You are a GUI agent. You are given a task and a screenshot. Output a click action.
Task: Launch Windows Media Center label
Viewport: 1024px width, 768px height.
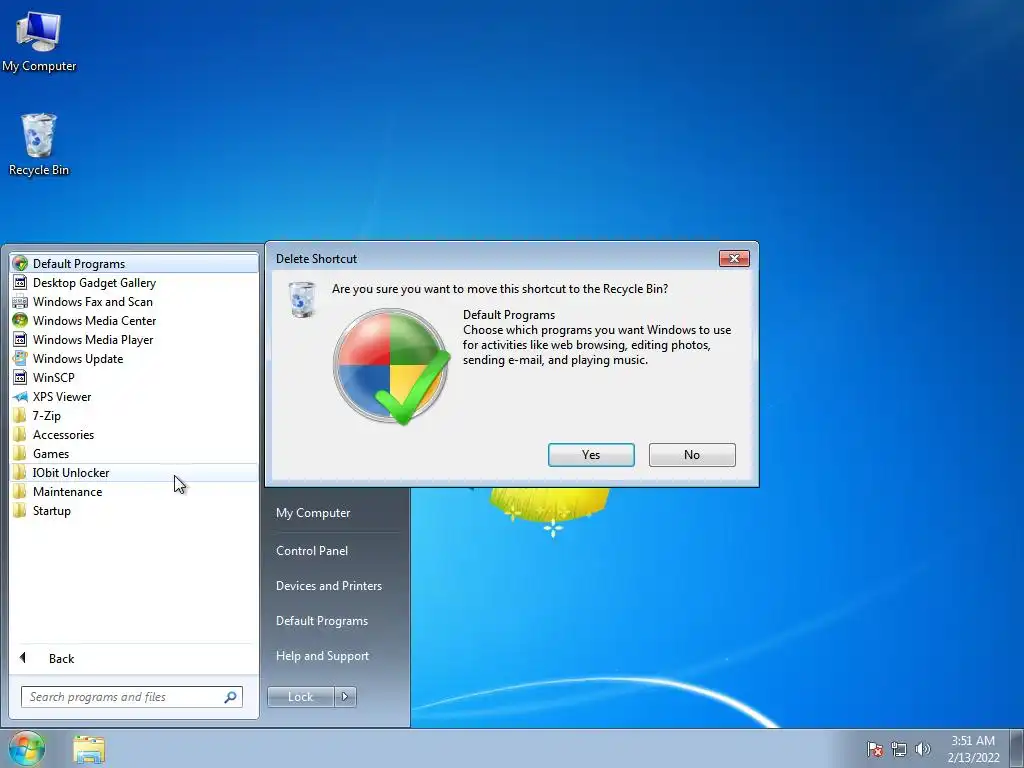(x=95, y=321)
